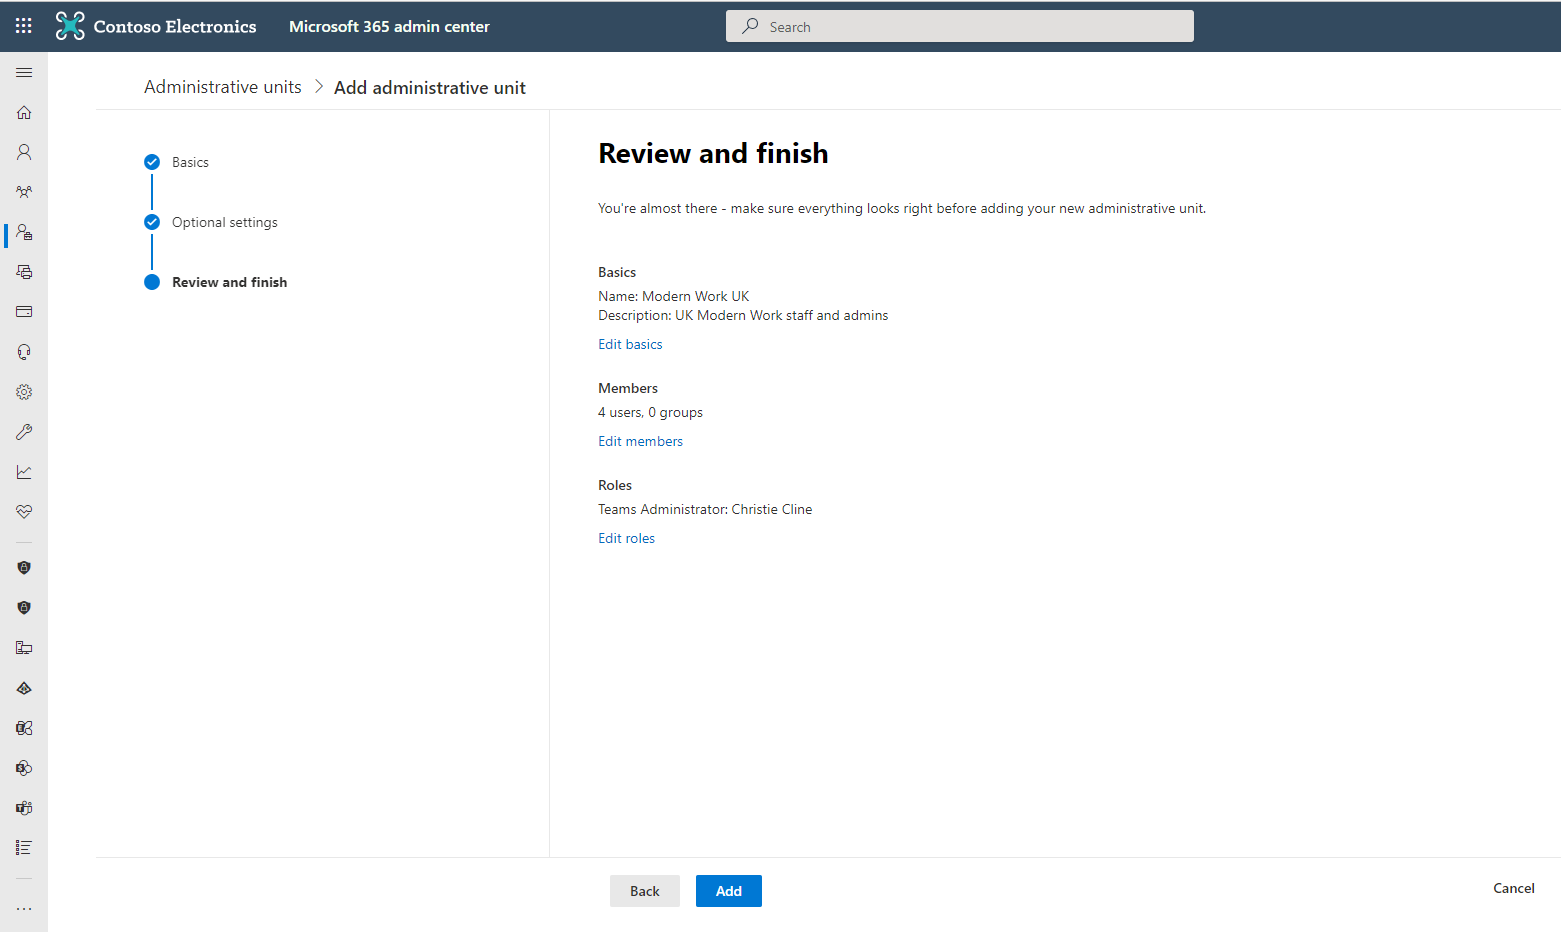
Task: Open Billing credit card icon
Action: pos(24,312)
